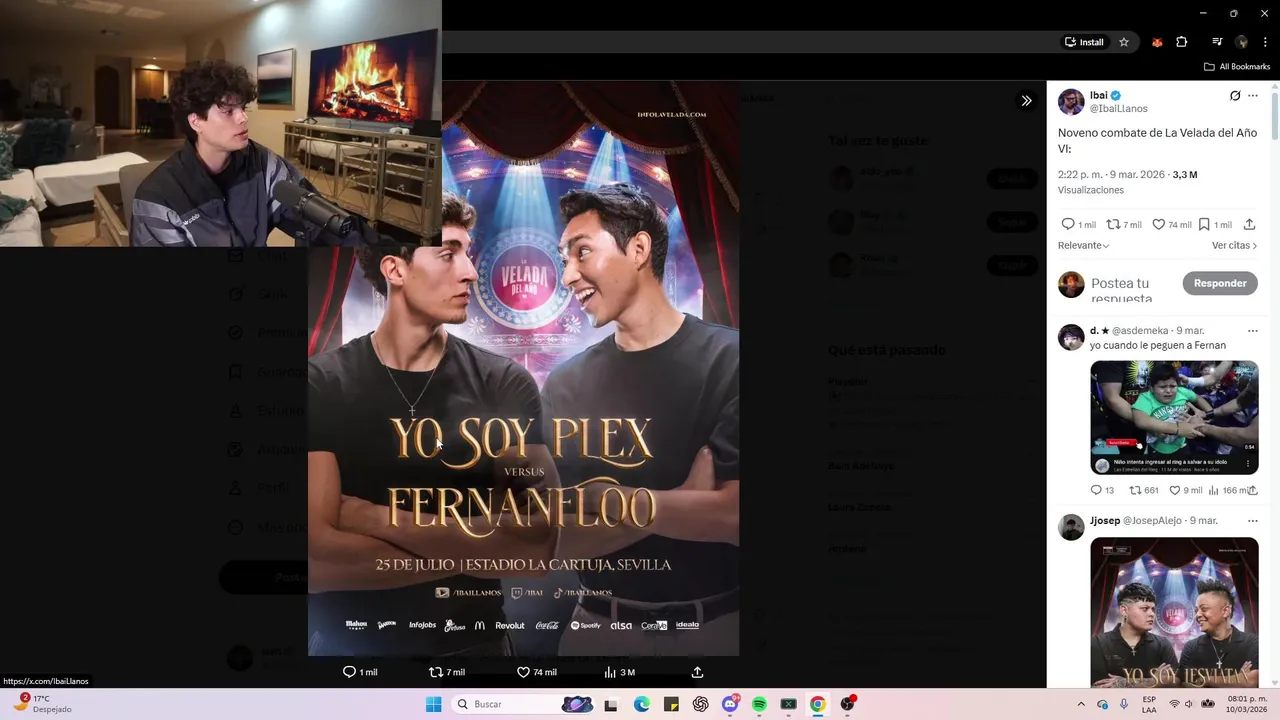View 3 M analytics under poster

(x=620, y=672)
